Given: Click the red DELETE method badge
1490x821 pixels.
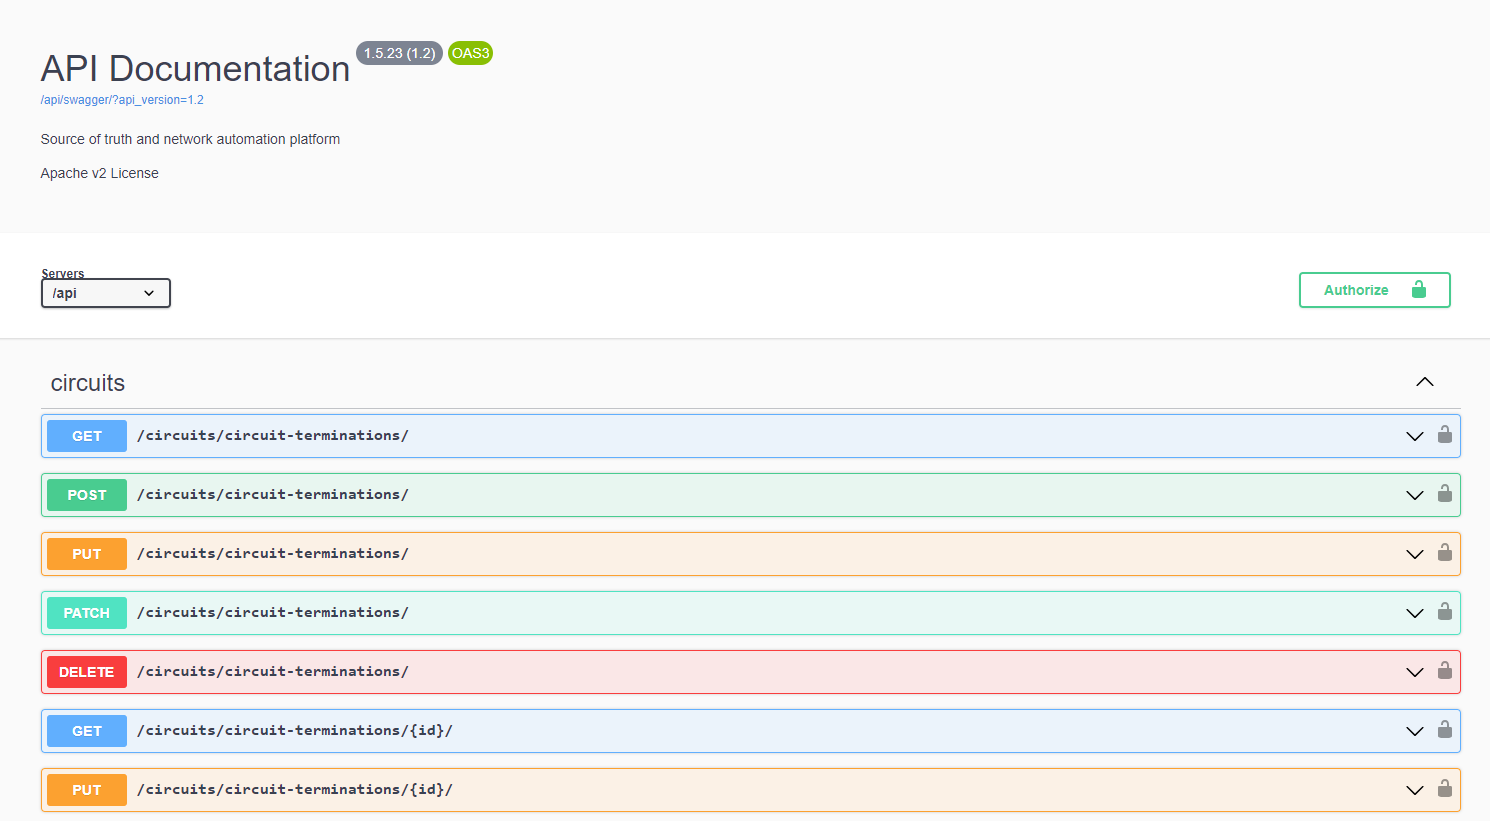Looking at the screenshot, I should [87, 672].
